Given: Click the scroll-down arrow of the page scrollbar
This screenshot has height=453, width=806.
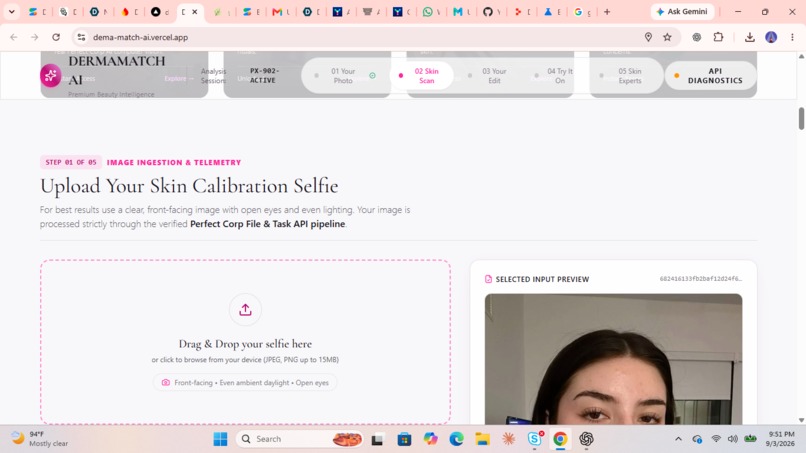Looking at the screenshot, I should 801,420.
